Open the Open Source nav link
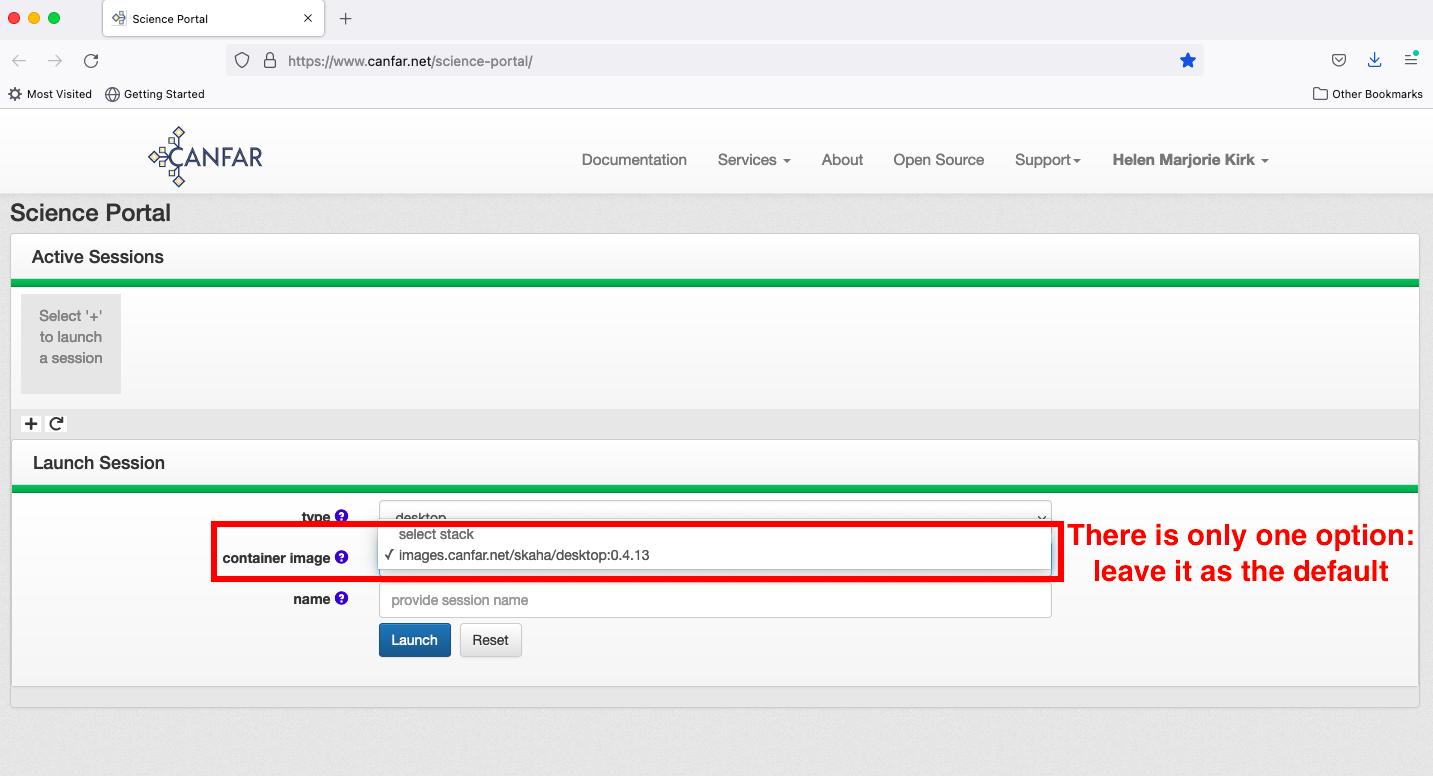1433x776 pixels. (x=939, y=160)
